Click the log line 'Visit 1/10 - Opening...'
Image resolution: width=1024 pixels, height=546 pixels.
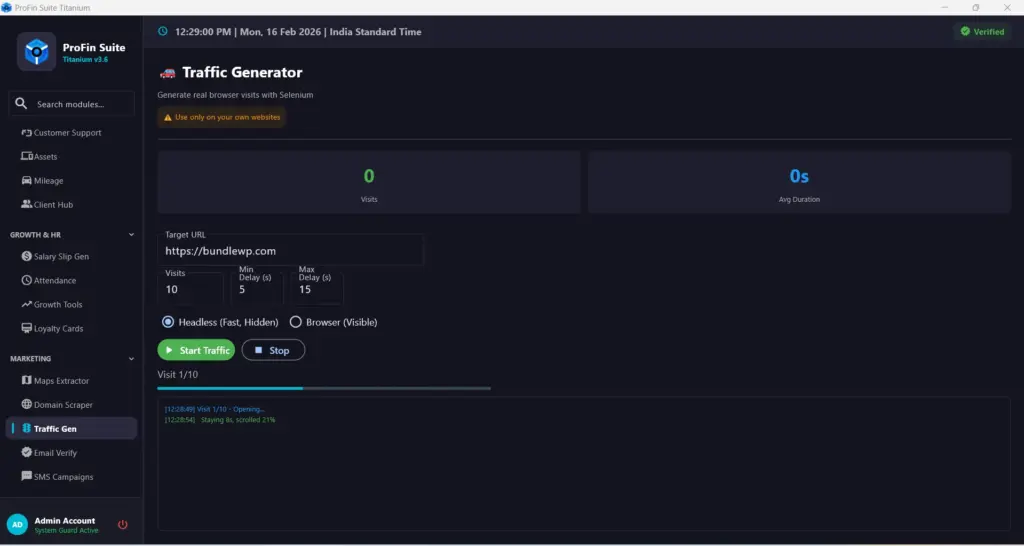pos(214,409)
